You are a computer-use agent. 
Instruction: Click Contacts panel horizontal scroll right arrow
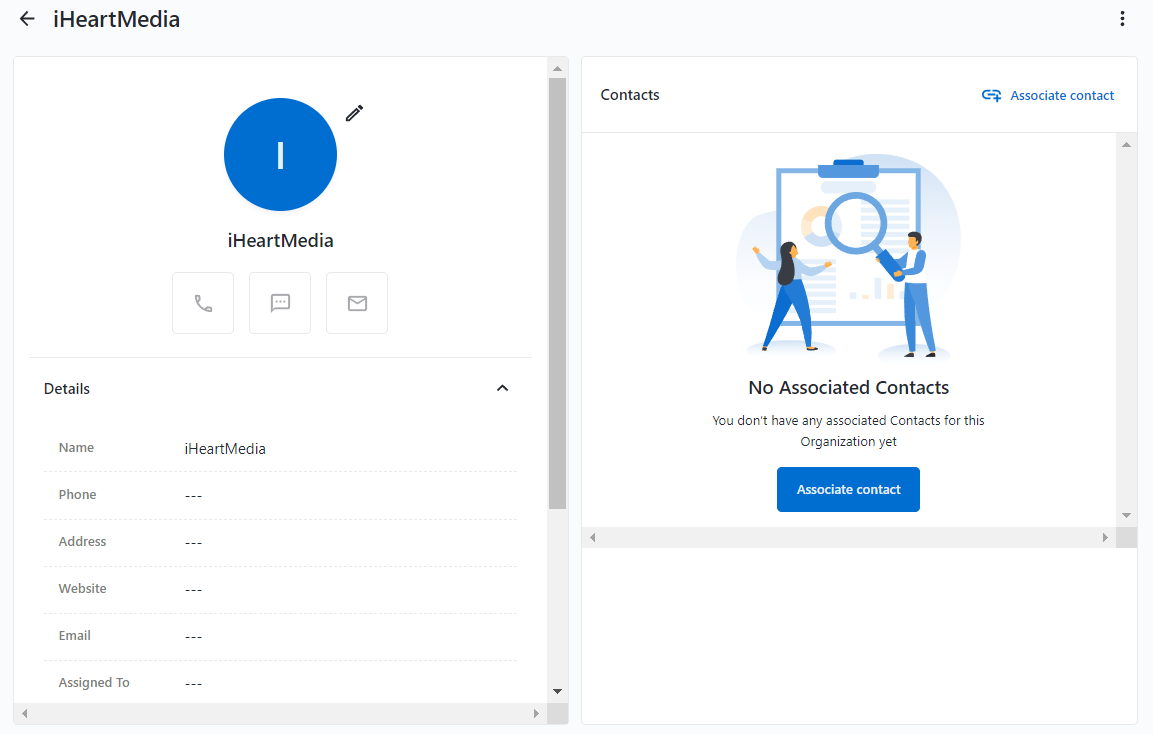pyautogui.click(x=1105, y=538)
